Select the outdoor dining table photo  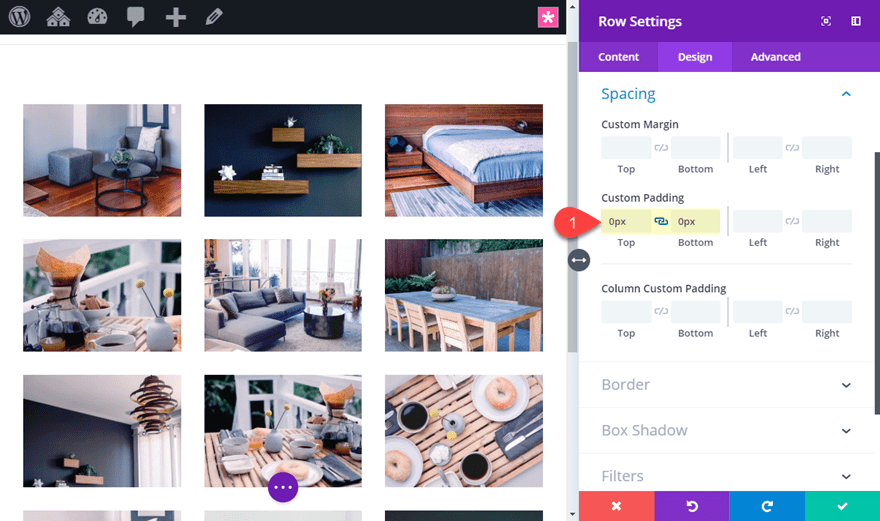click(464, 295)
